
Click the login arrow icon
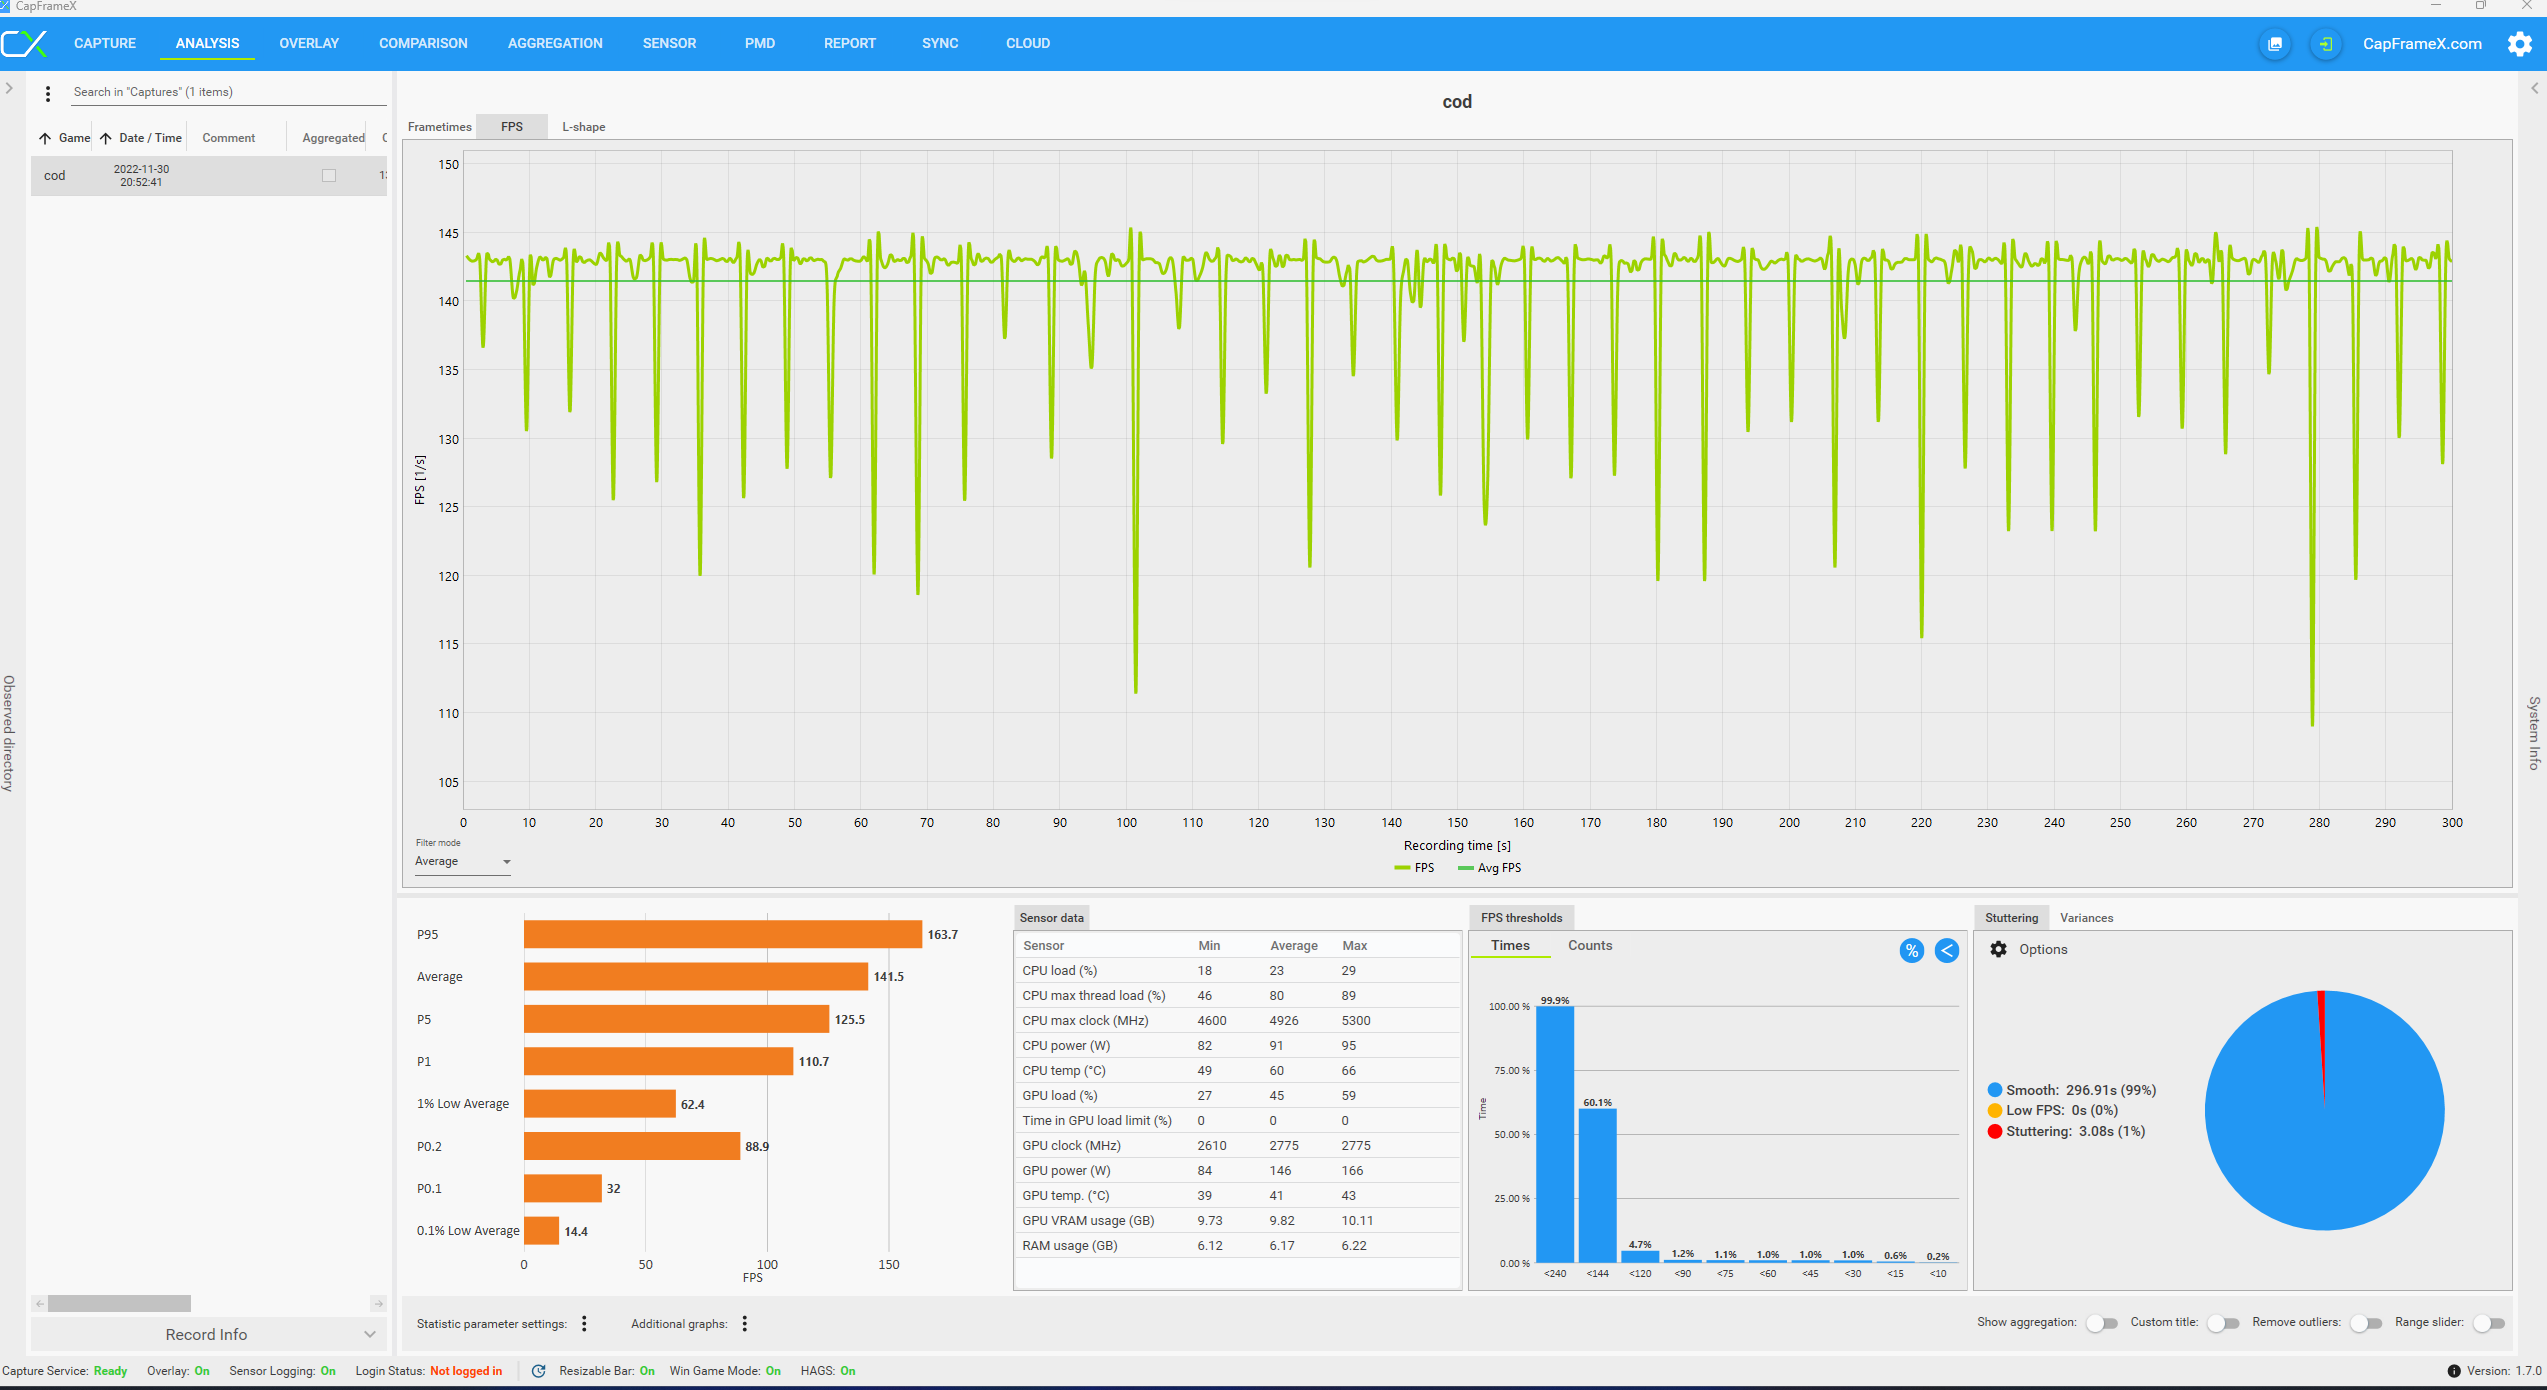(2326, 44)
